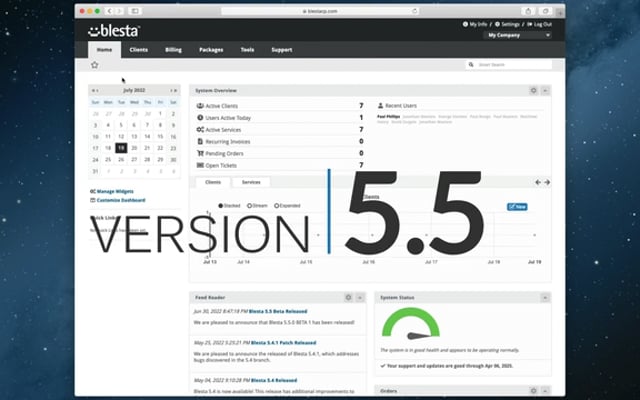Click the blue New button
Viewport: 640px width, 400px height.
click(x=517, y=207)
